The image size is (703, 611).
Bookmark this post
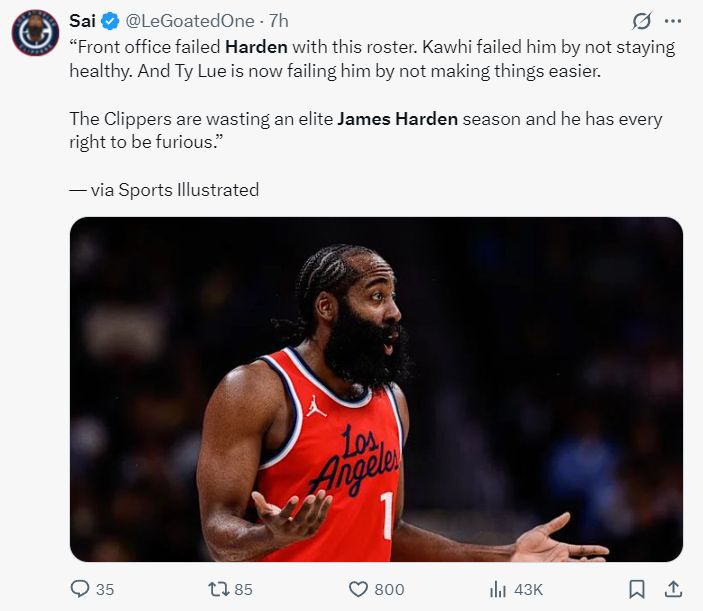(637, 589)
